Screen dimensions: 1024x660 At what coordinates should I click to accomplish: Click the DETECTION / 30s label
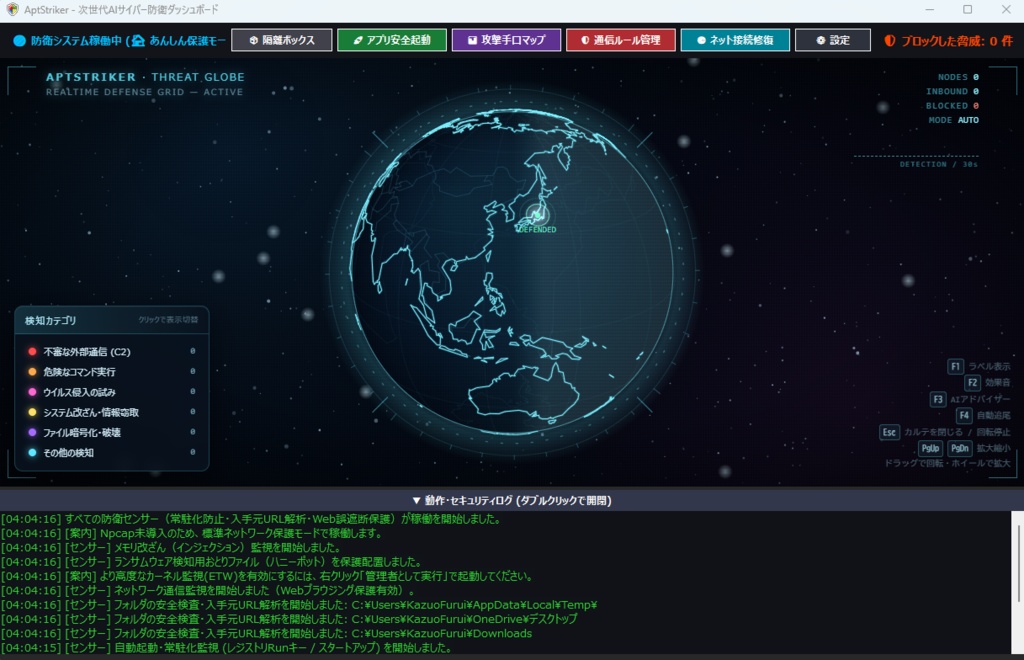tap(938, 165)
